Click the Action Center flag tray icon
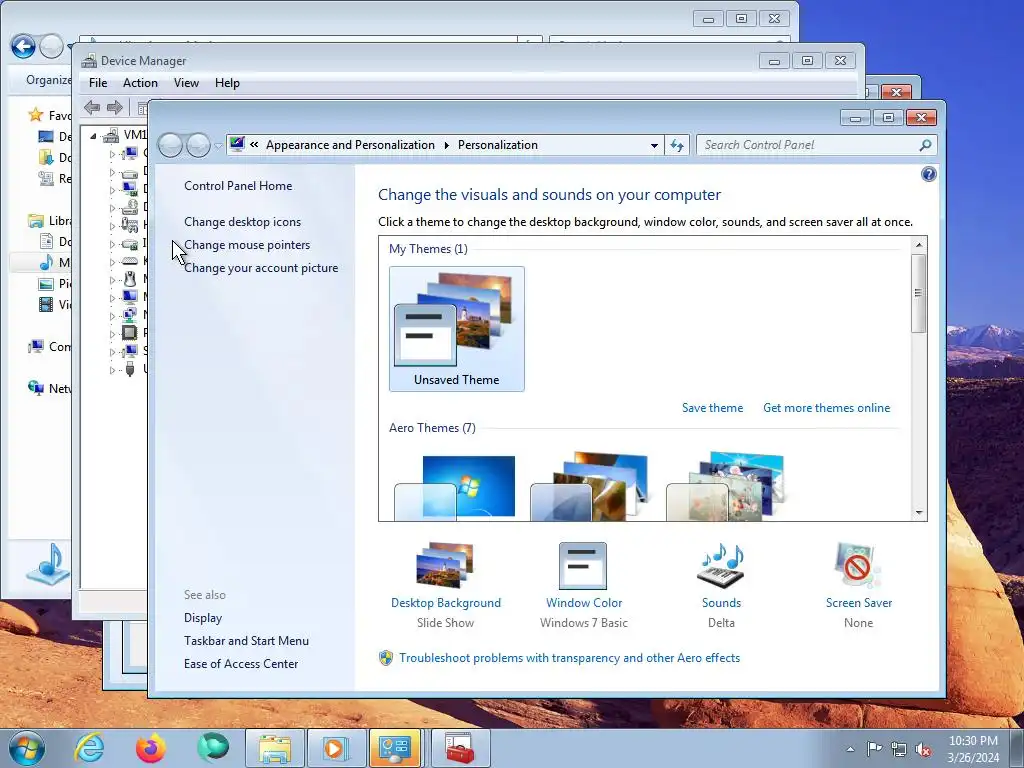Image resolution: width=1024 pixels, height=768 pixels. (874, 749)
